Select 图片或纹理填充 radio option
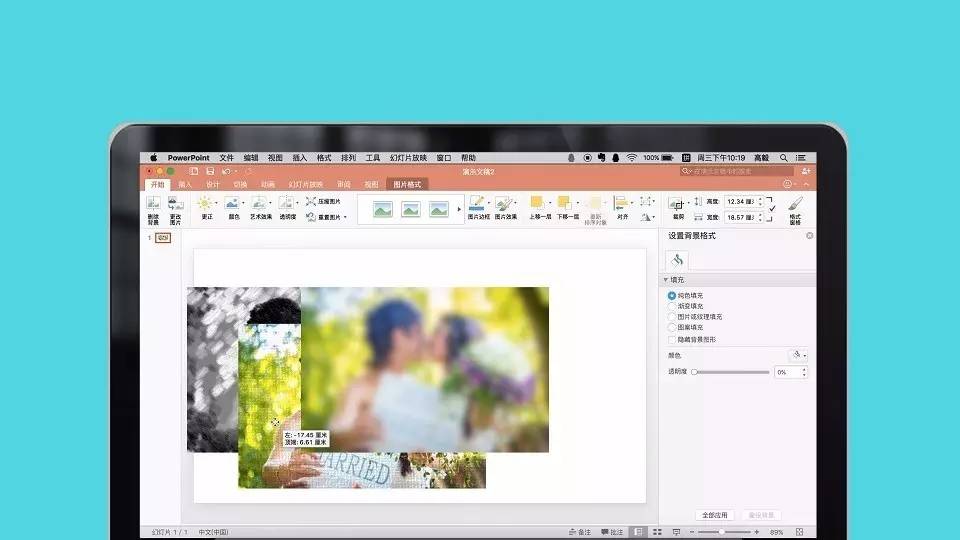The height and width of the screenshot is (540, 960). [672, 317]
